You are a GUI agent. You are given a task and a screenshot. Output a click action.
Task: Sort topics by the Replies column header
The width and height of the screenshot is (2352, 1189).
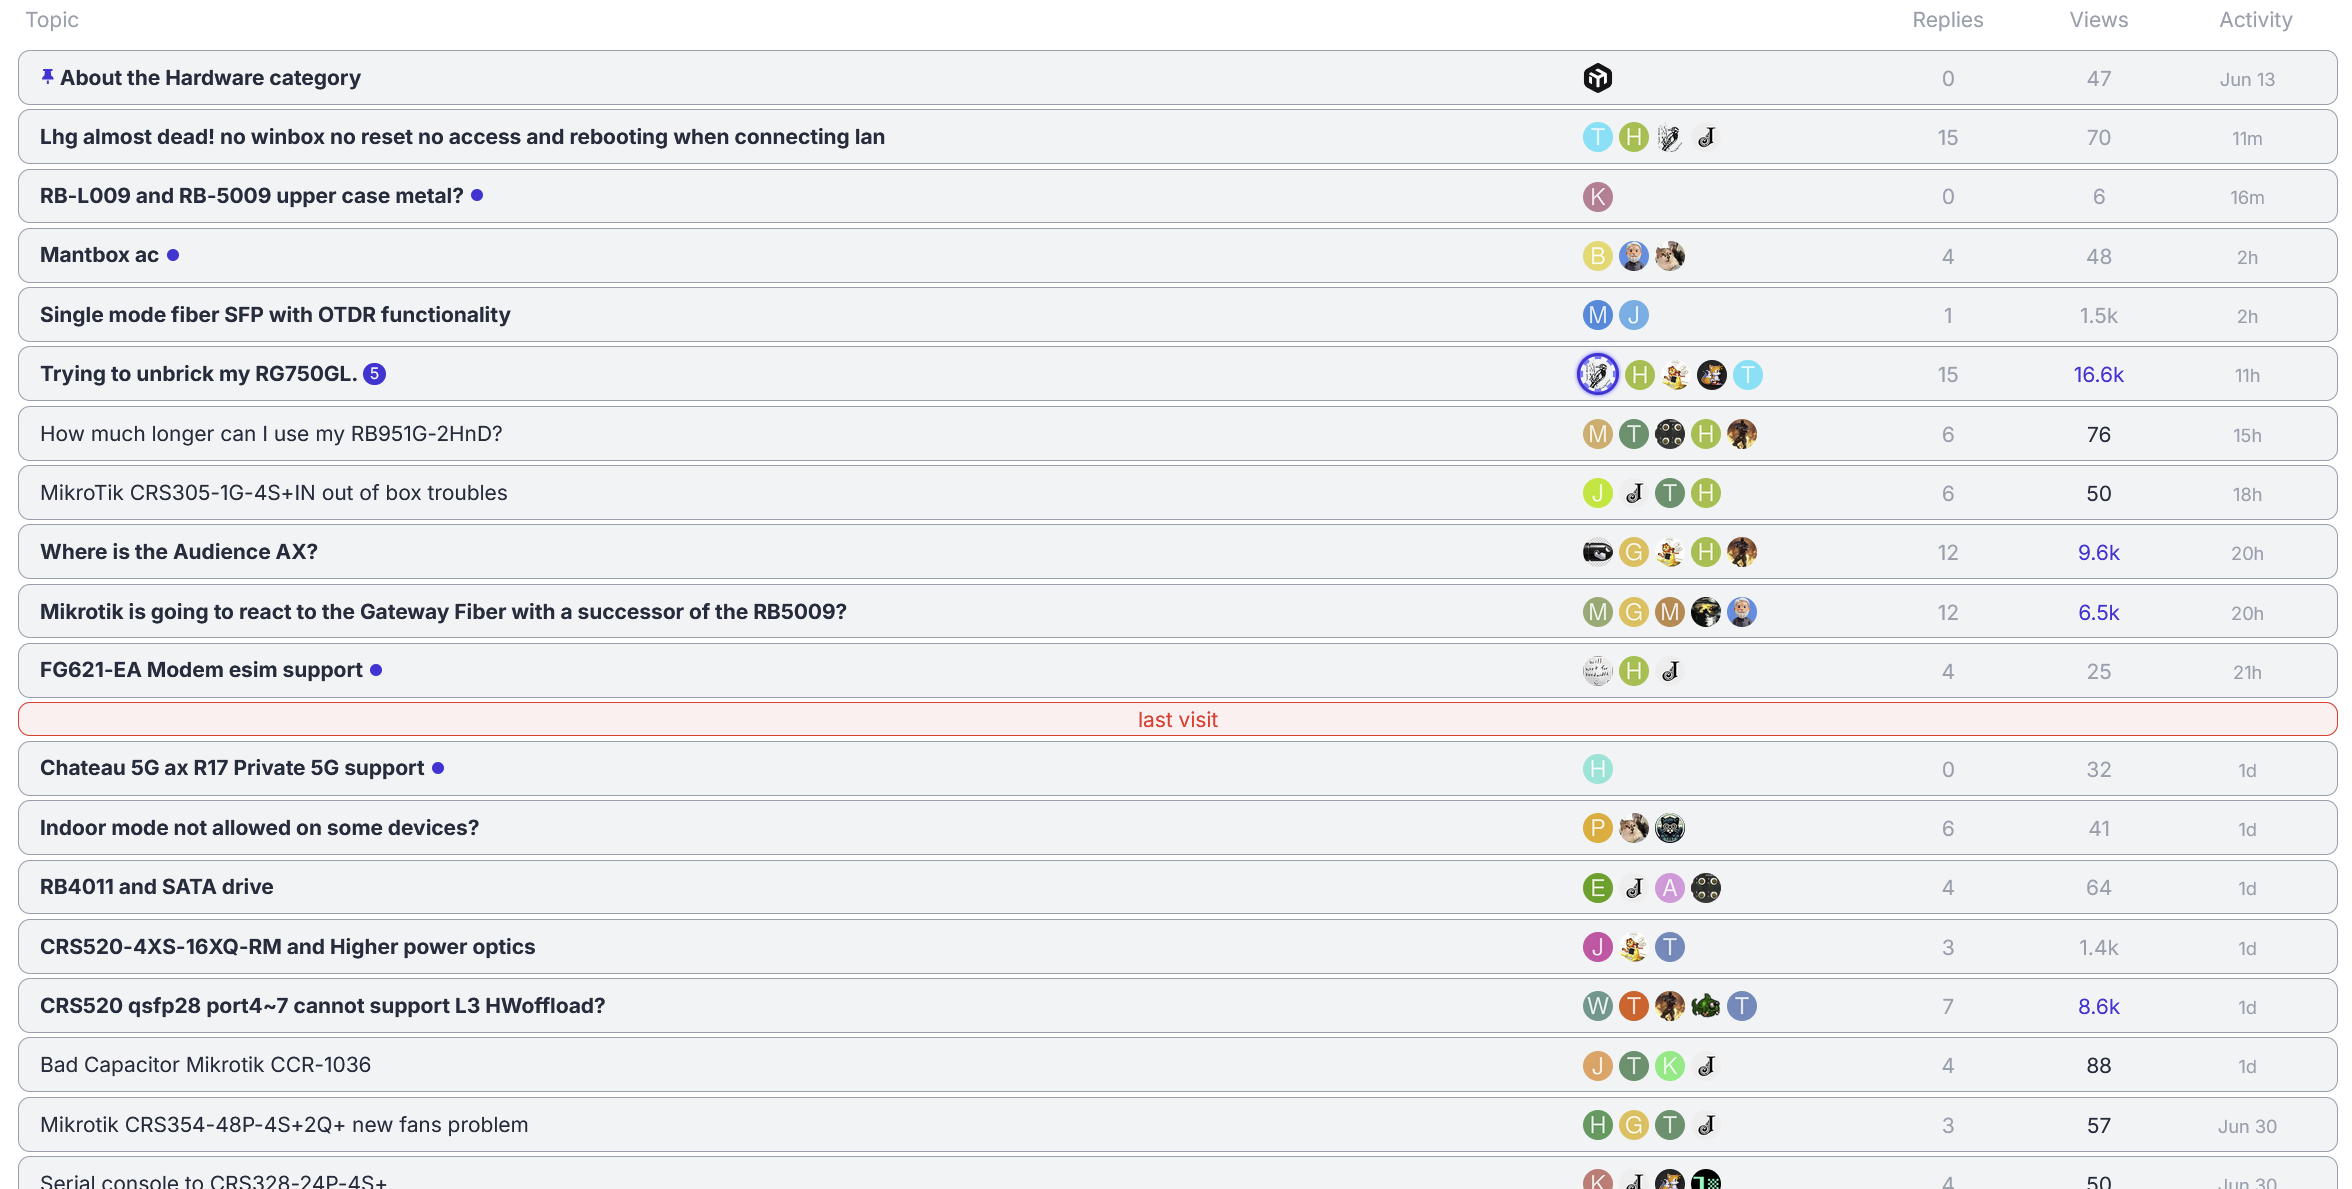[1947, 20]
